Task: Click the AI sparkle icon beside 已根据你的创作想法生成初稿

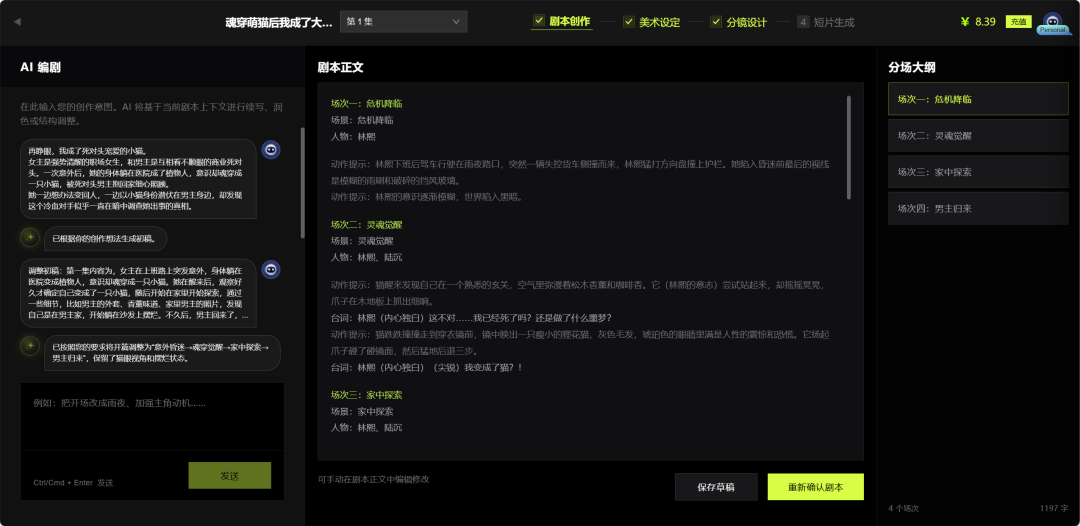Action: (x=30, y=238)
